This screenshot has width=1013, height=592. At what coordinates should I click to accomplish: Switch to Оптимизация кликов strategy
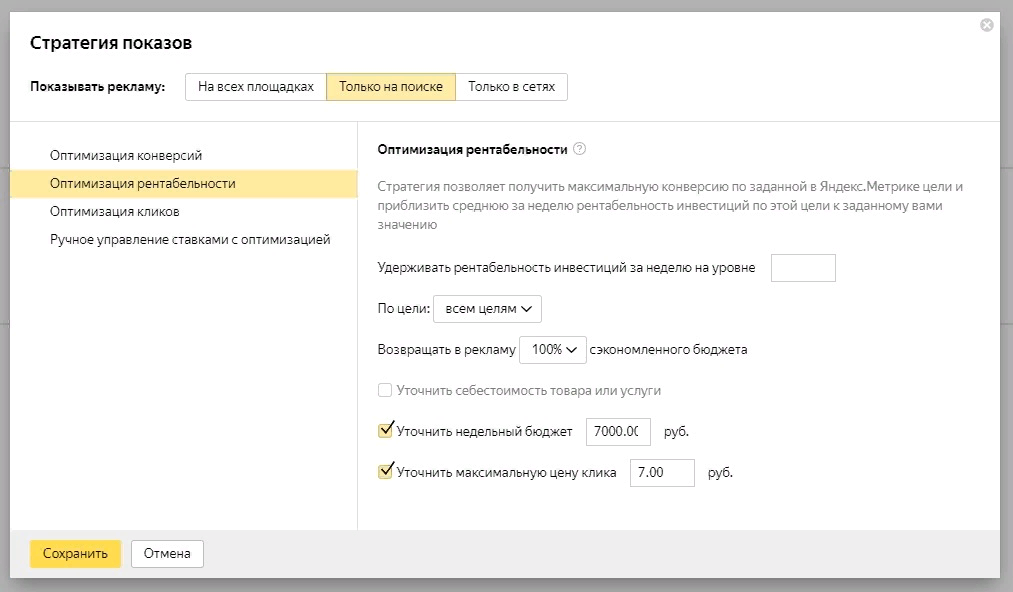(x=115, y=212)
